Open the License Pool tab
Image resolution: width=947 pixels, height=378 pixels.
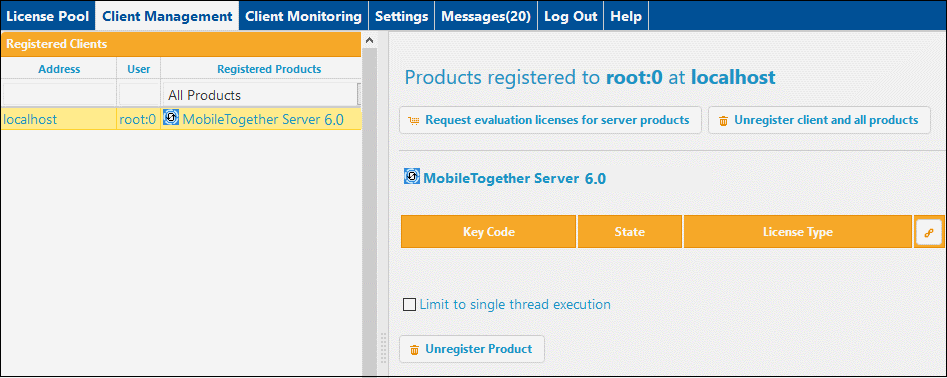[x=48, y=16]
